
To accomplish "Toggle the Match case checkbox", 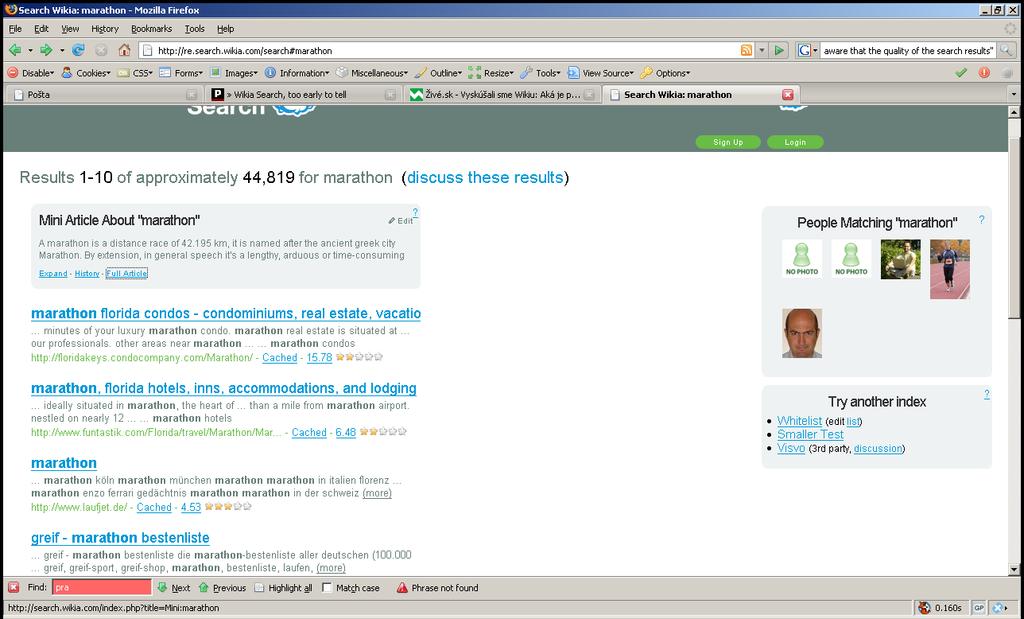I will pyautogui.click(x=327, y=588).
